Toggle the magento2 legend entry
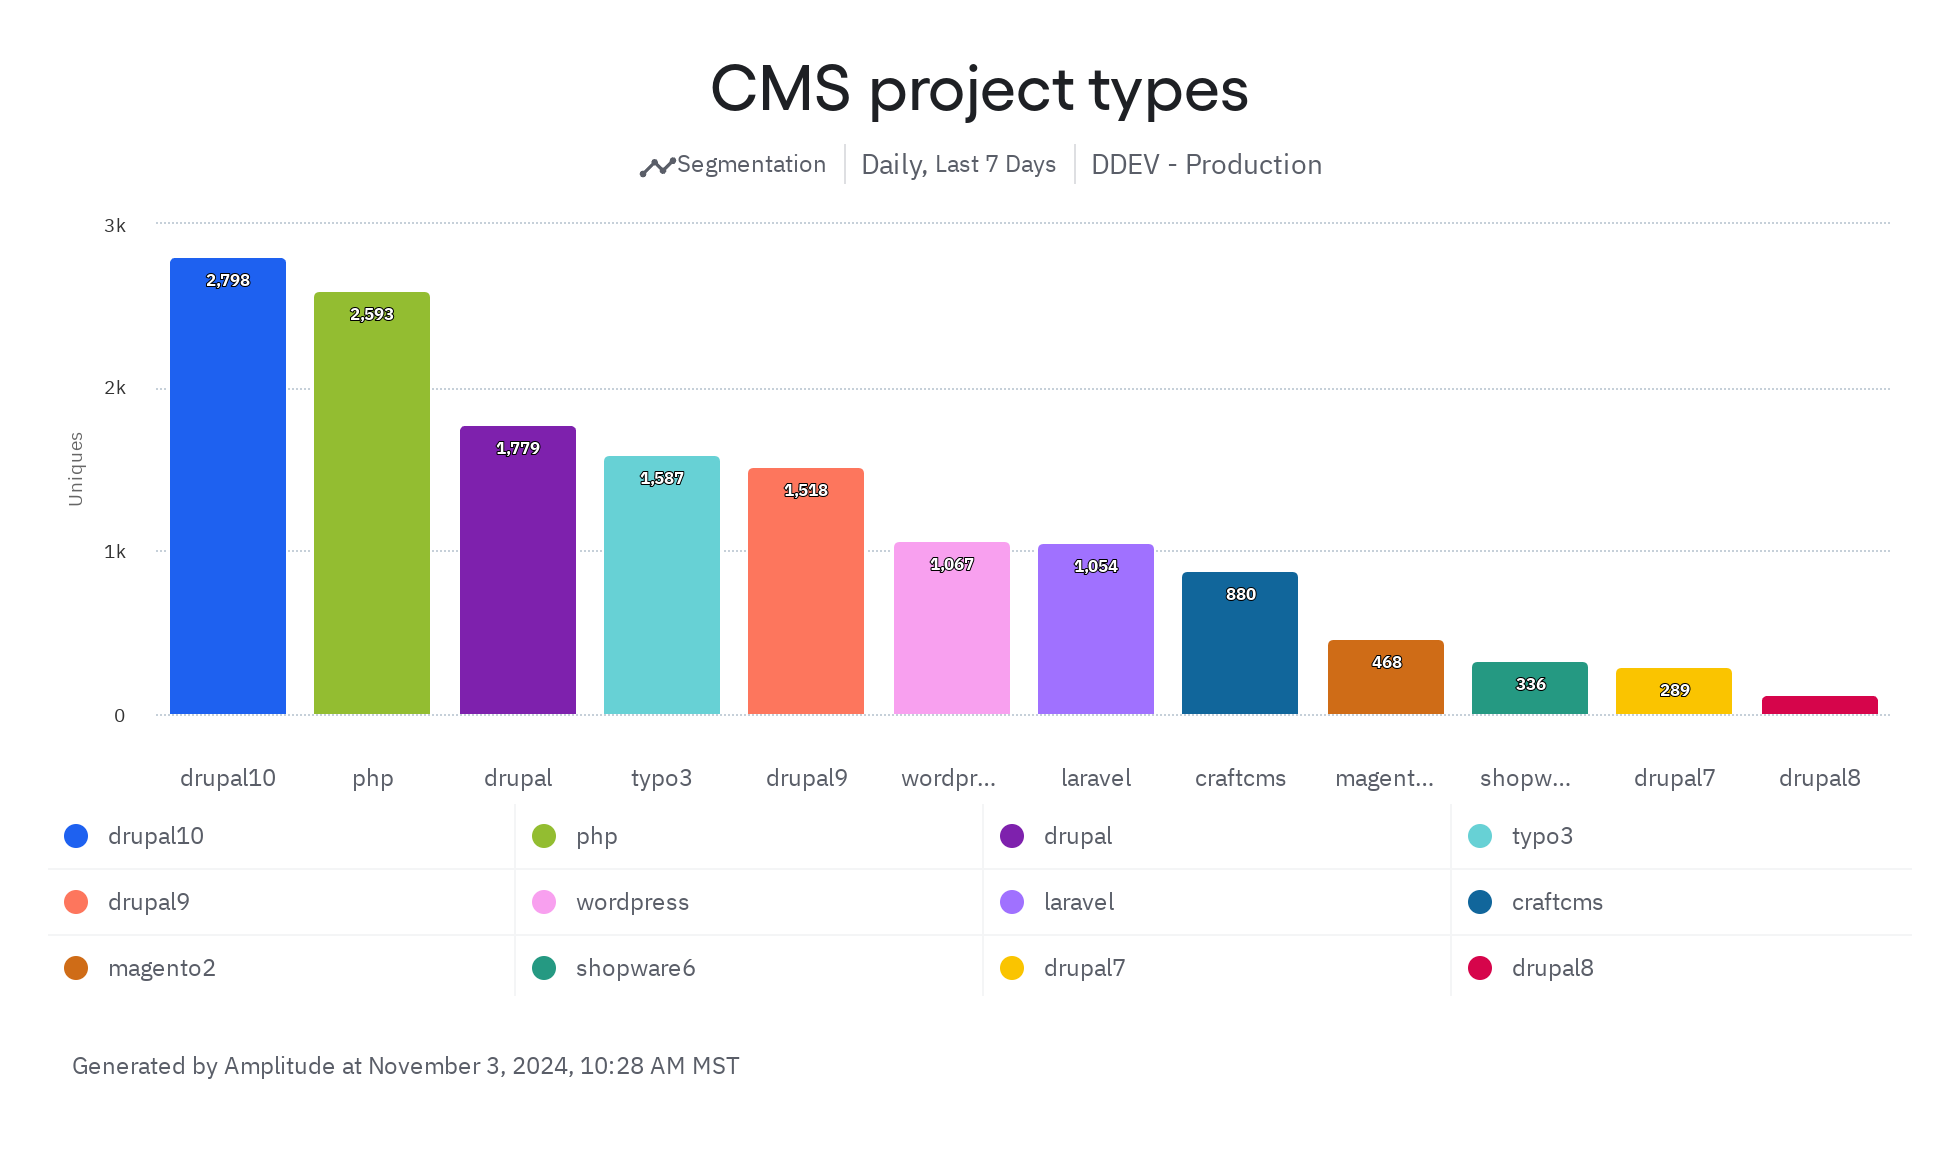This screenshot has width=1960, height=1152. (161, 968)
